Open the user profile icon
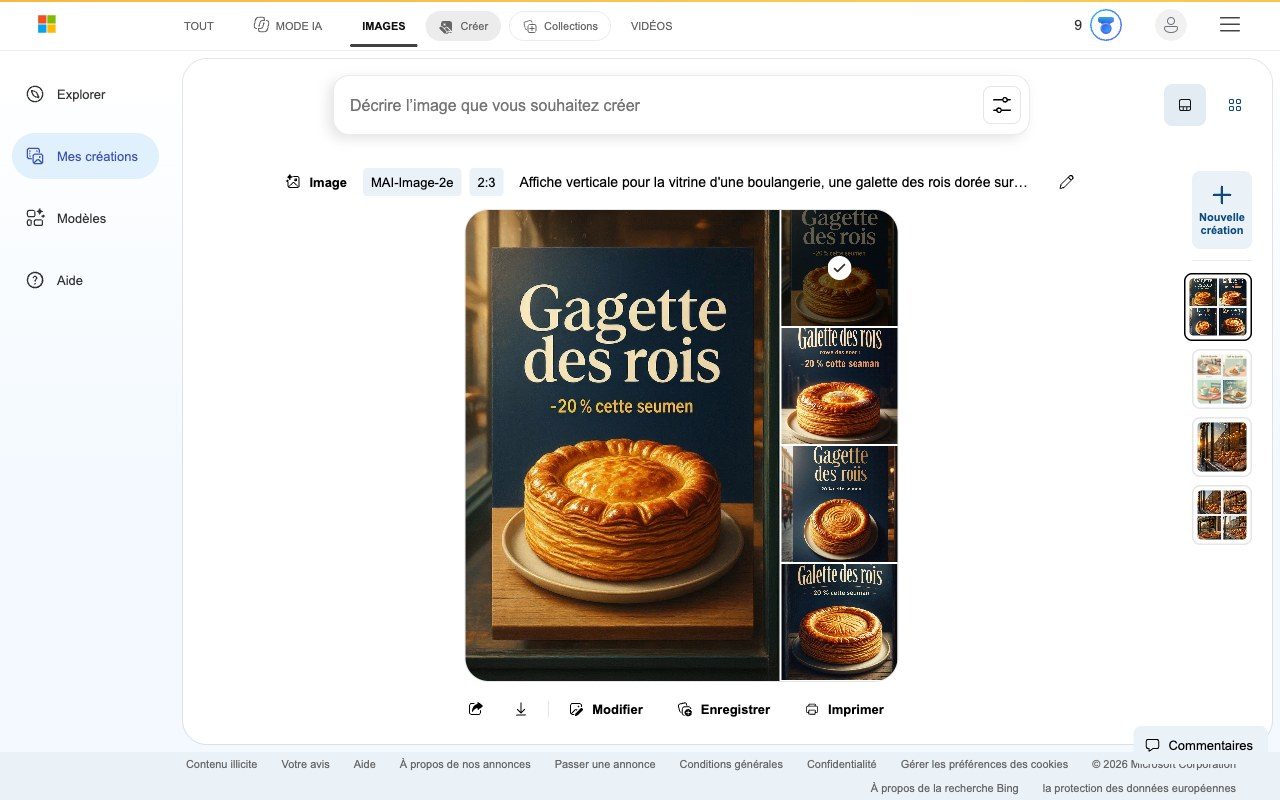This screenshot has width=1280, height=800. 1171,25
